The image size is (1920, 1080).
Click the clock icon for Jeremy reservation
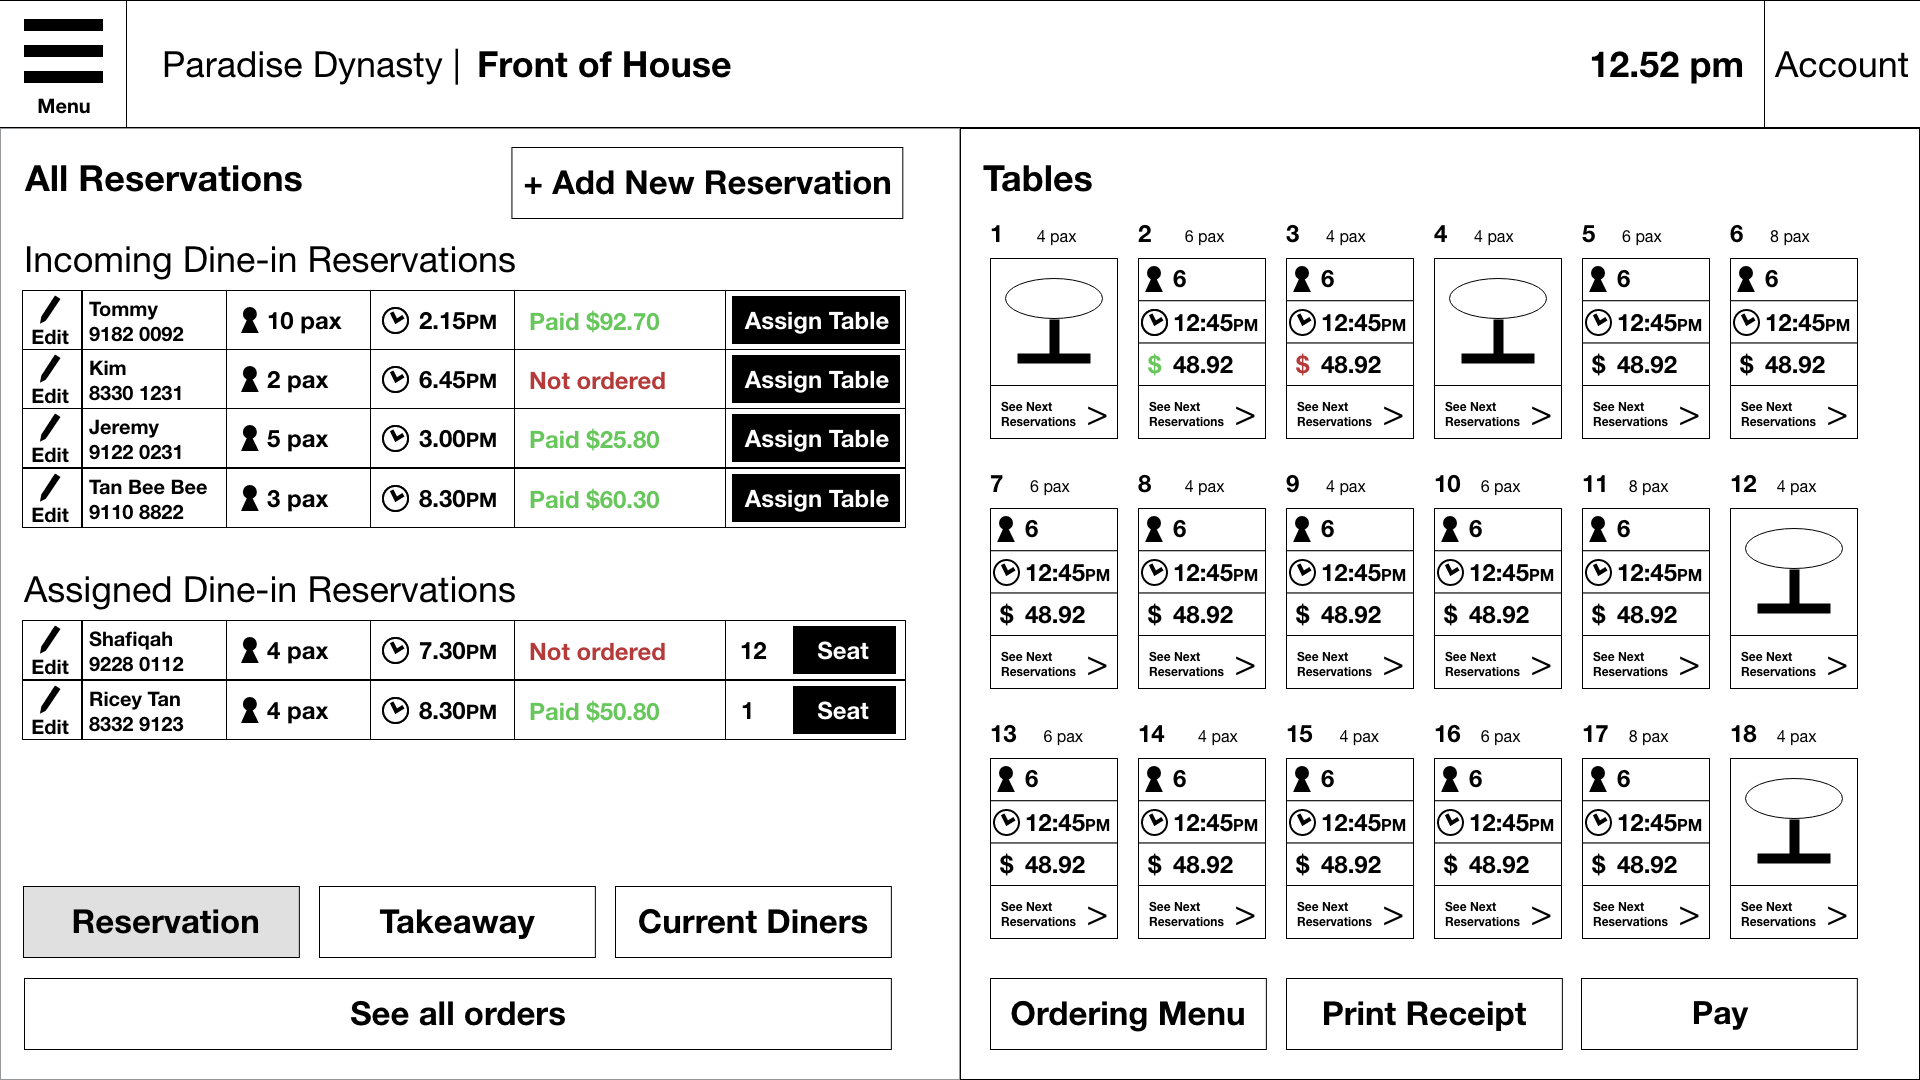pos(396,439)
